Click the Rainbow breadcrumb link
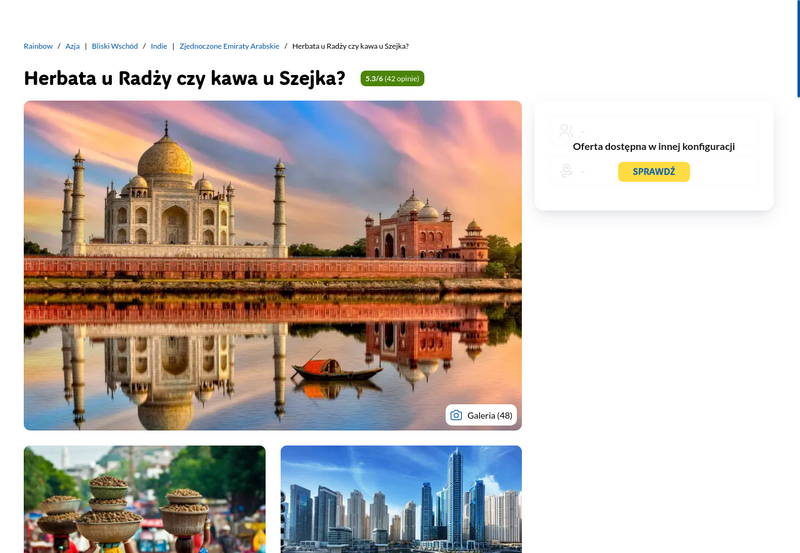800x553 pixels. tap(38, 46)
